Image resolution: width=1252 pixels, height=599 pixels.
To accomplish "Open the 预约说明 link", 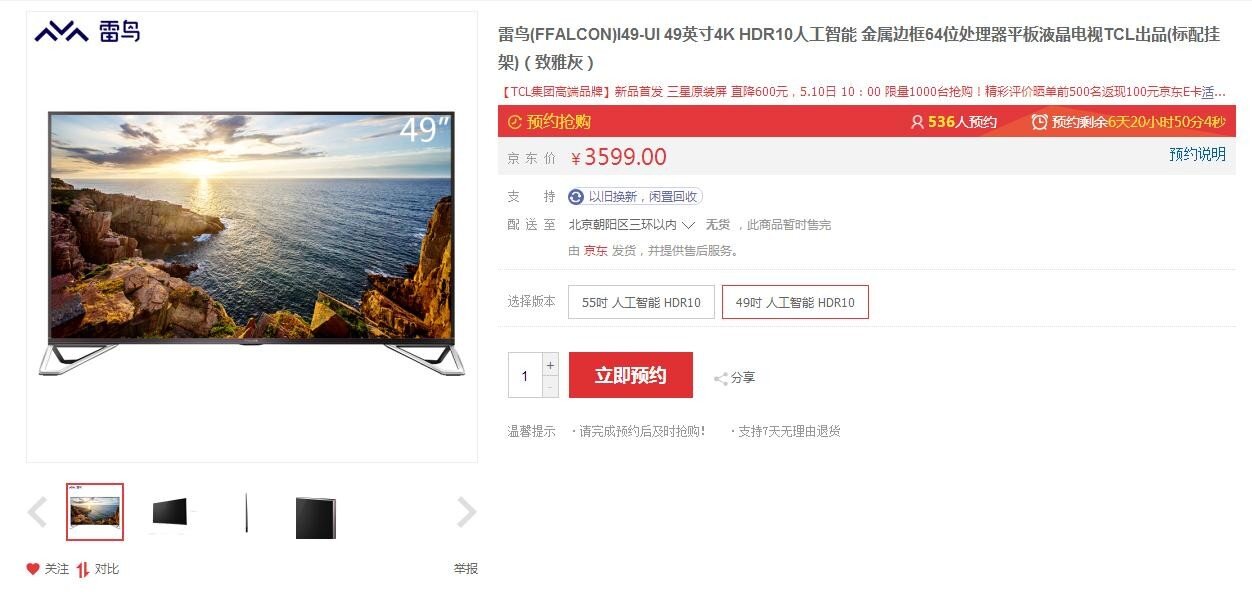I will [x=1197, y=154].
